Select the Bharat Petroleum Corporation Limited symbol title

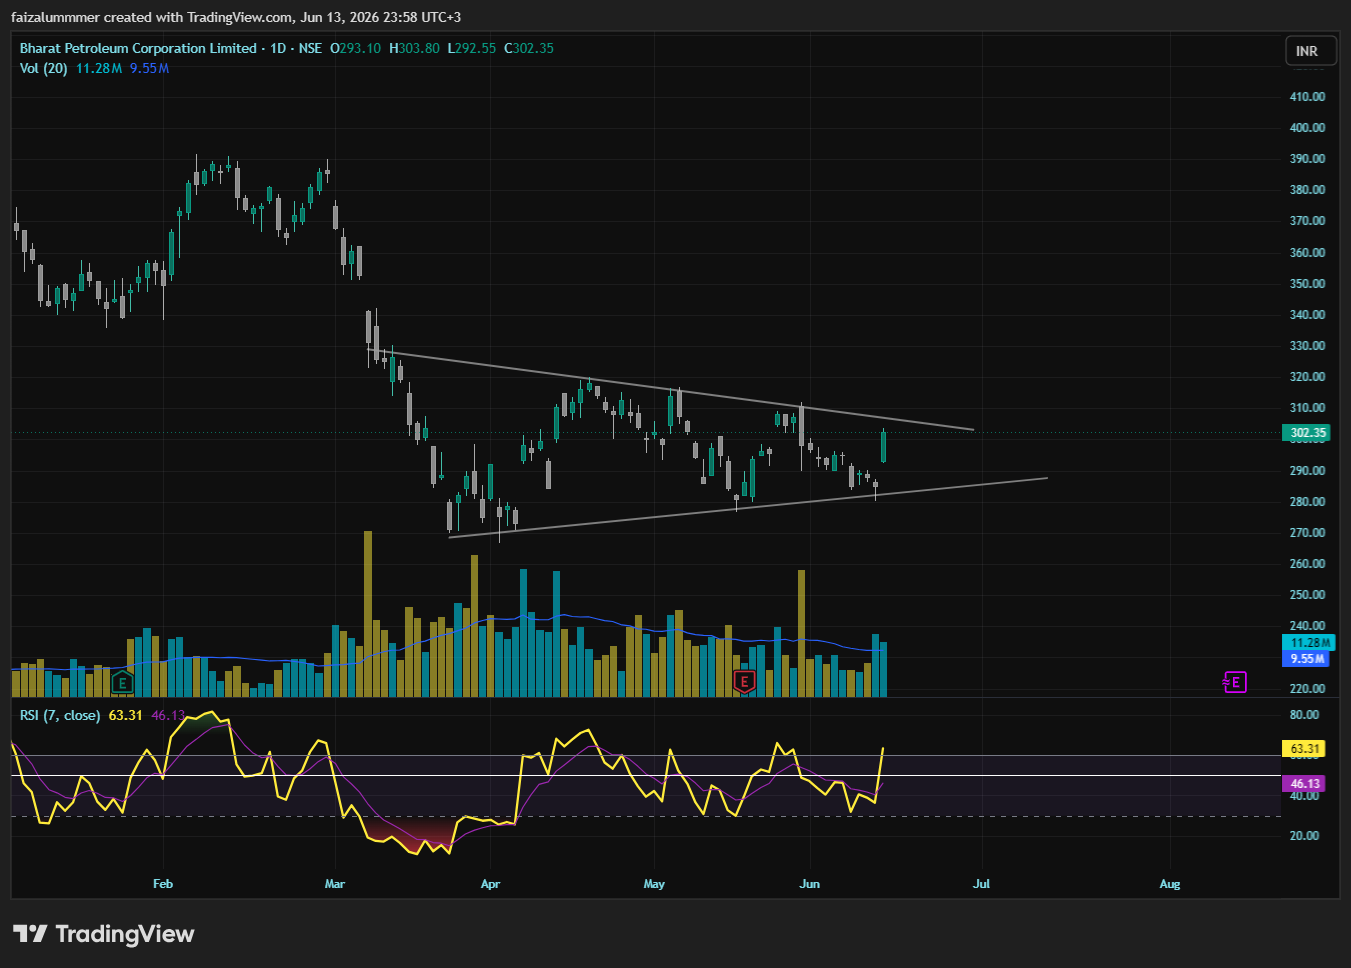pyautogui.click(x=138, y=48)
